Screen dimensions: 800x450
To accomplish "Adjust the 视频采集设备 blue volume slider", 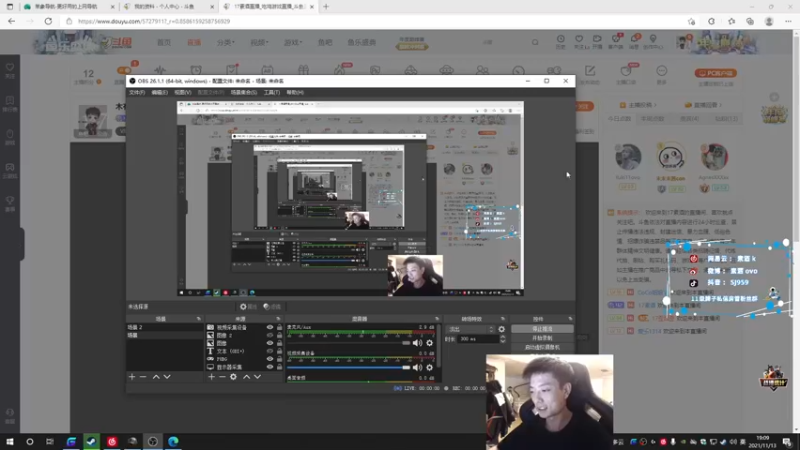I will [348, 367].
